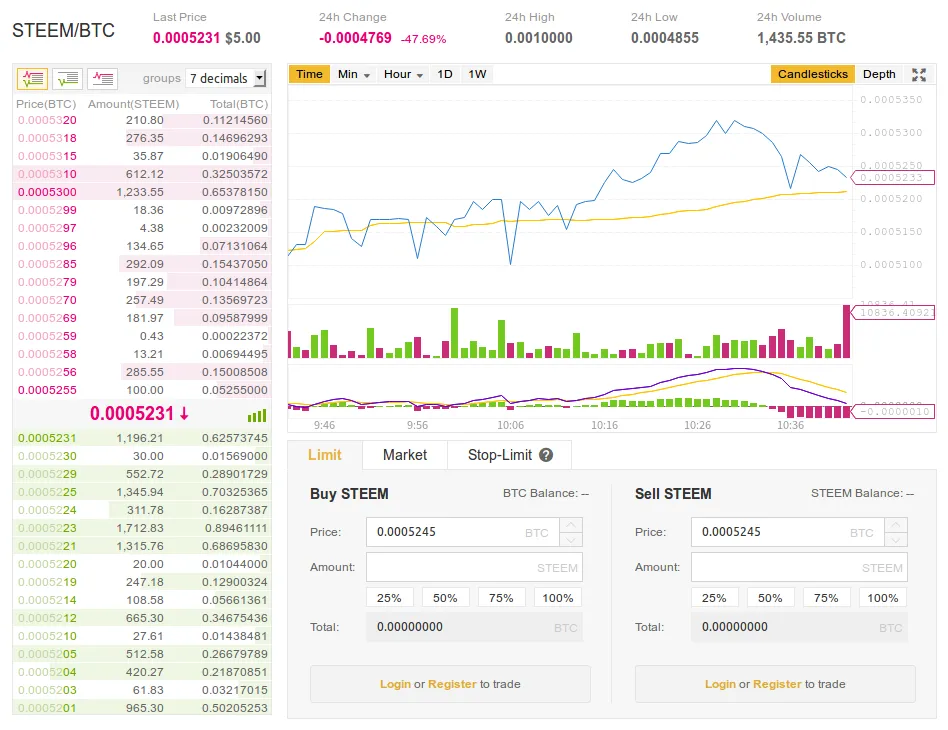The height and width of the screenshot is (730, 948).
Task: Select sell order at price 0.0005285
Action: click(x=142, y=264)
